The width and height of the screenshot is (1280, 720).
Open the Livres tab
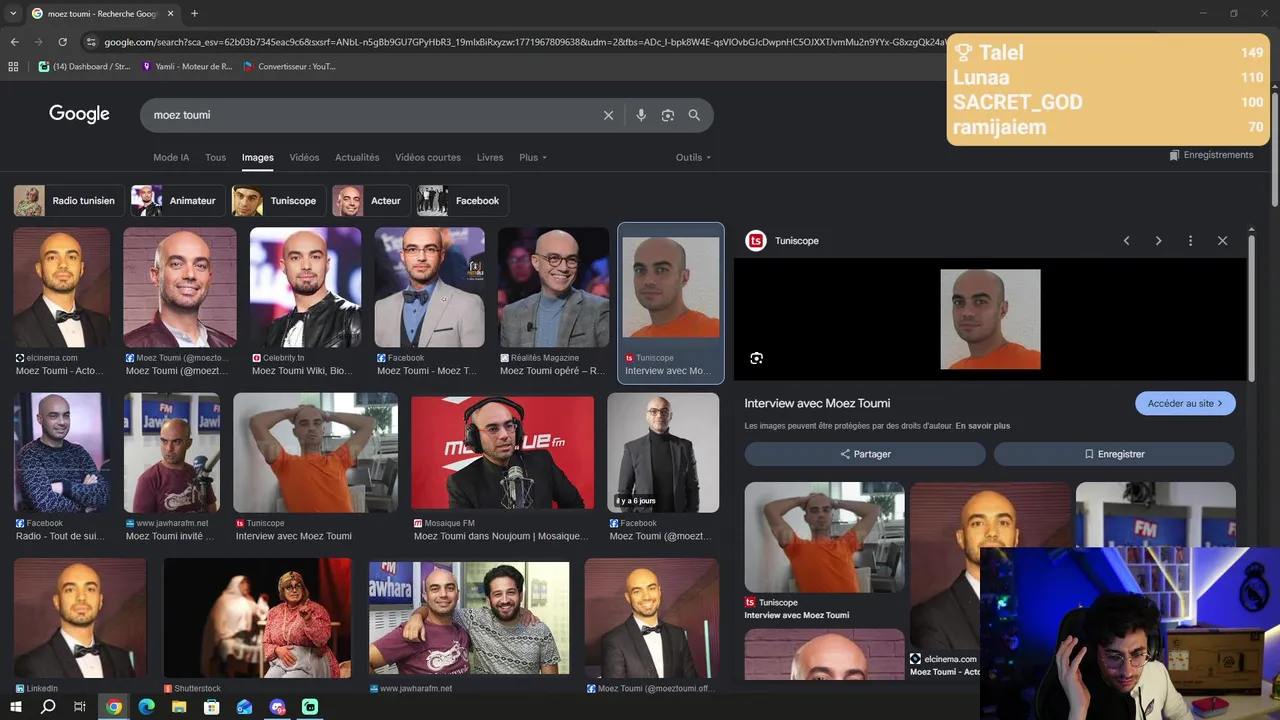[490, 157]
